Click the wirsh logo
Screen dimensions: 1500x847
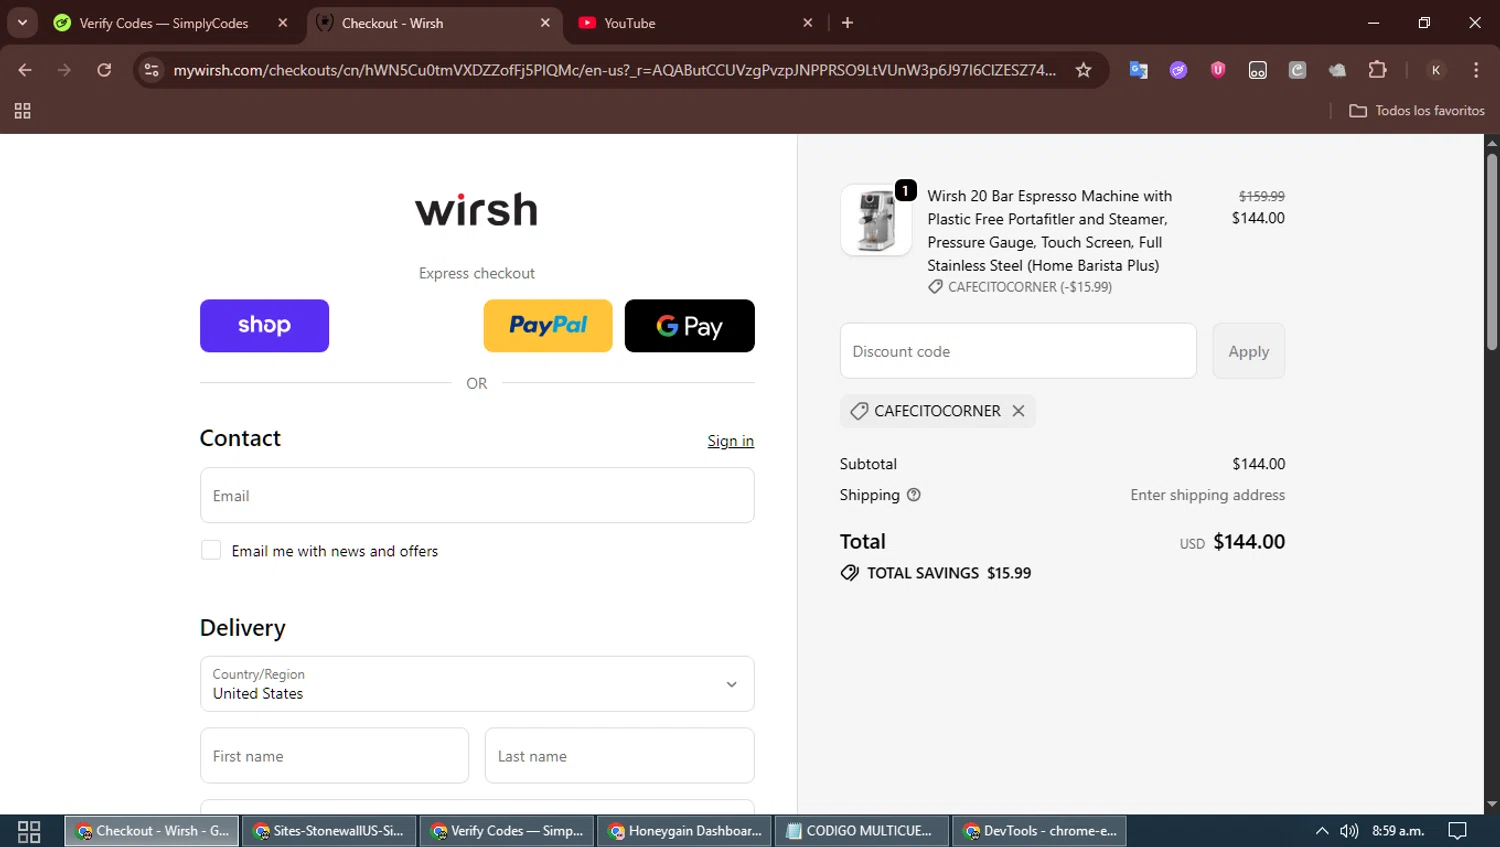coord(477,209)
